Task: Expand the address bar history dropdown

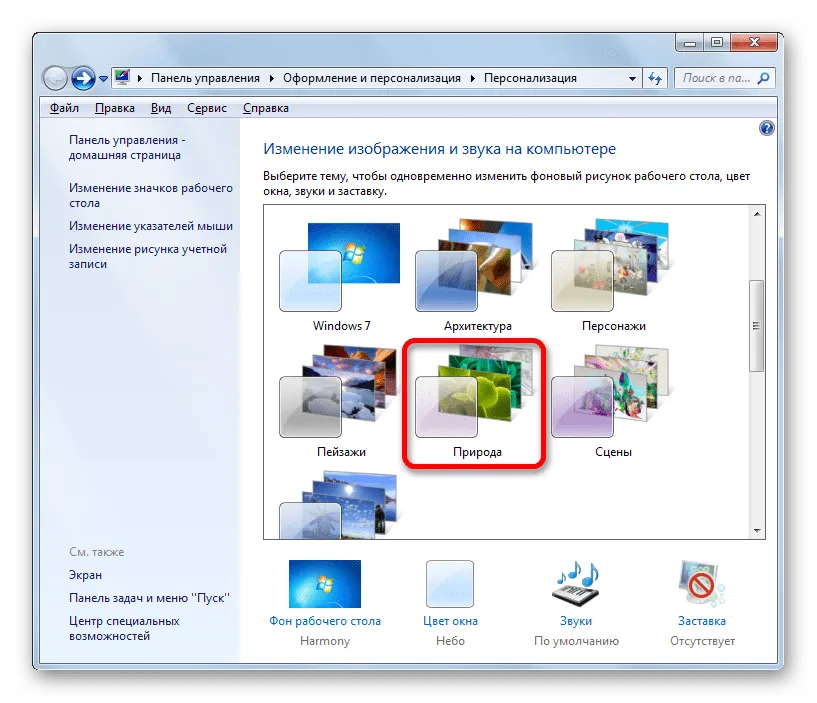Action: (x=632, y=79)
